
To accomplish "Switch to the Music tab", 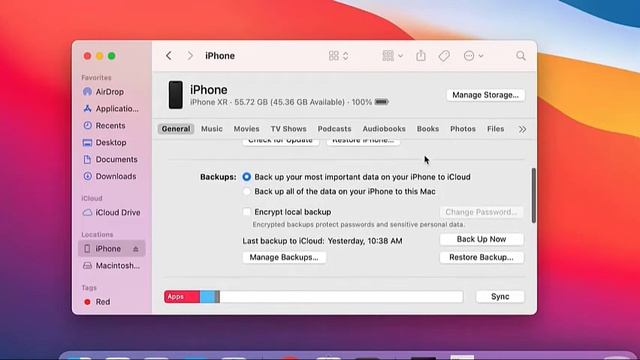I will click(211, 129).
